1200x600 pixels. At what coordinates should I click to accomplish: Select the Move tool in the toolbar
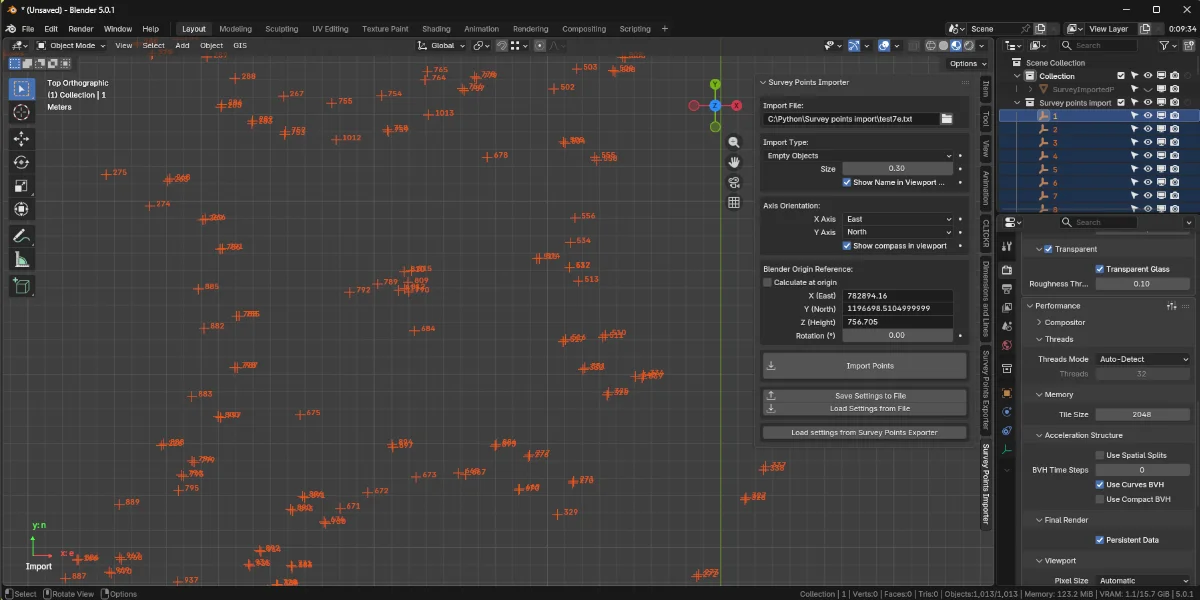(x=20, y=137)
